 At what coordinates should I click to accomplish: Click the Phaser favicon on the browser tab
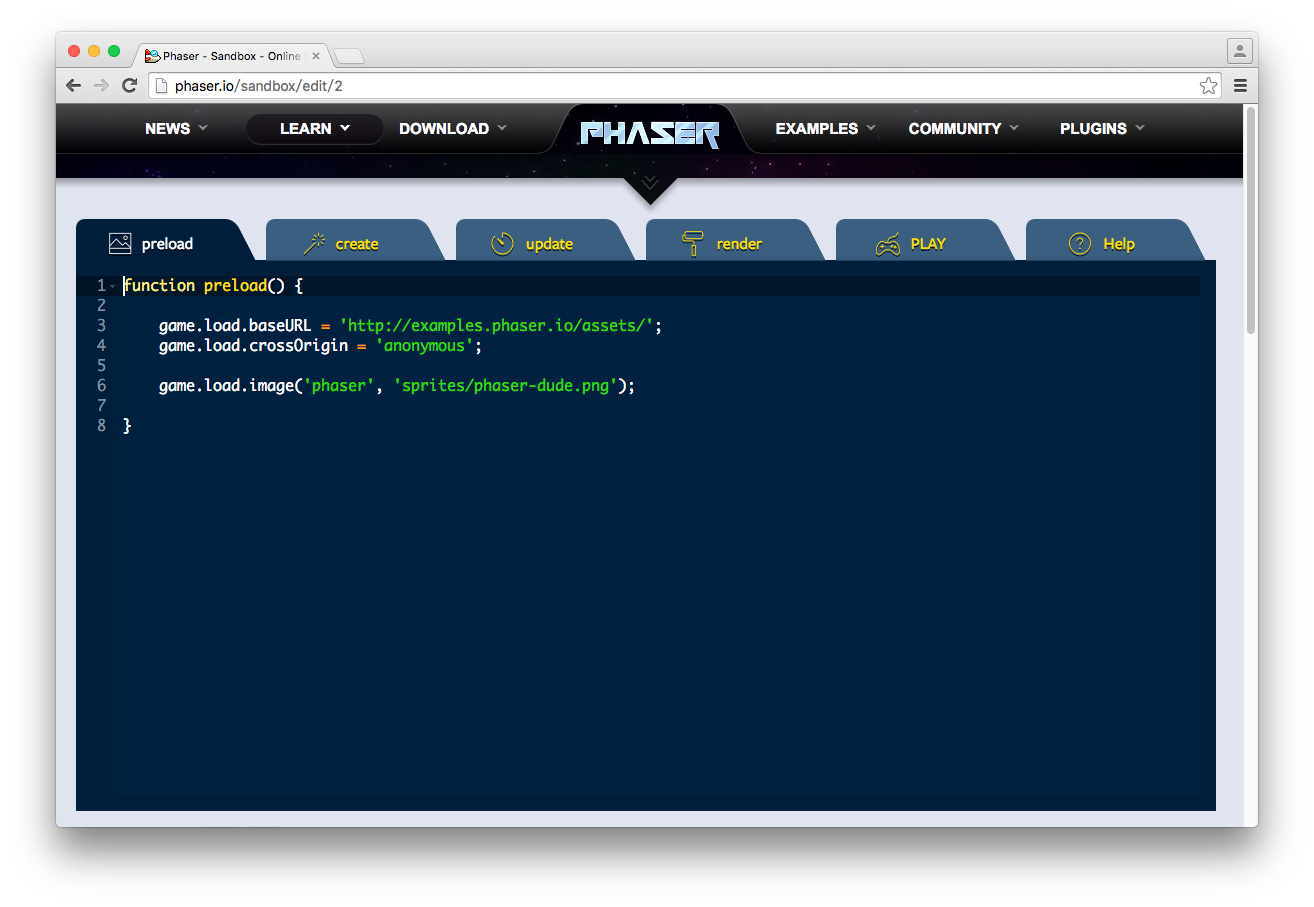(152, 56)
